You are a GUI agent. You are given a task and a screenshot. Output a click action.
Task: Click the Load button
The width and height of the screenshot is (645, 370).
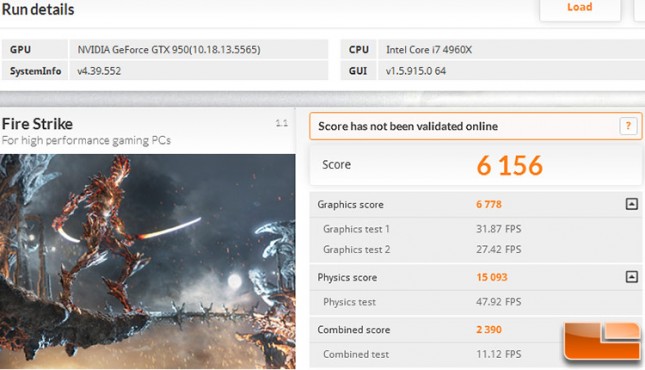click(x=580, y=9)
